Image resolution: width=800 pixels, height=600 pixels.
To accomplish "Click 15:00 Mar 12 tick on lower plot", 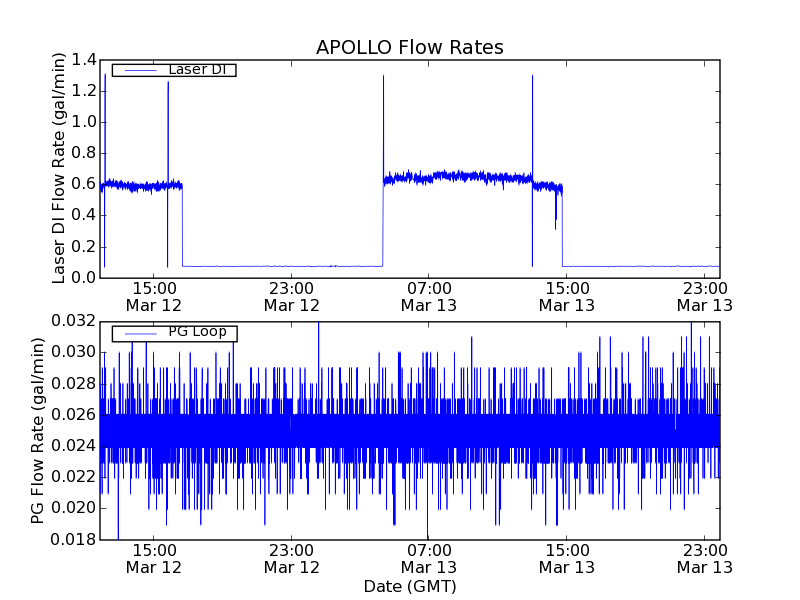I will [x=153, y=559].
